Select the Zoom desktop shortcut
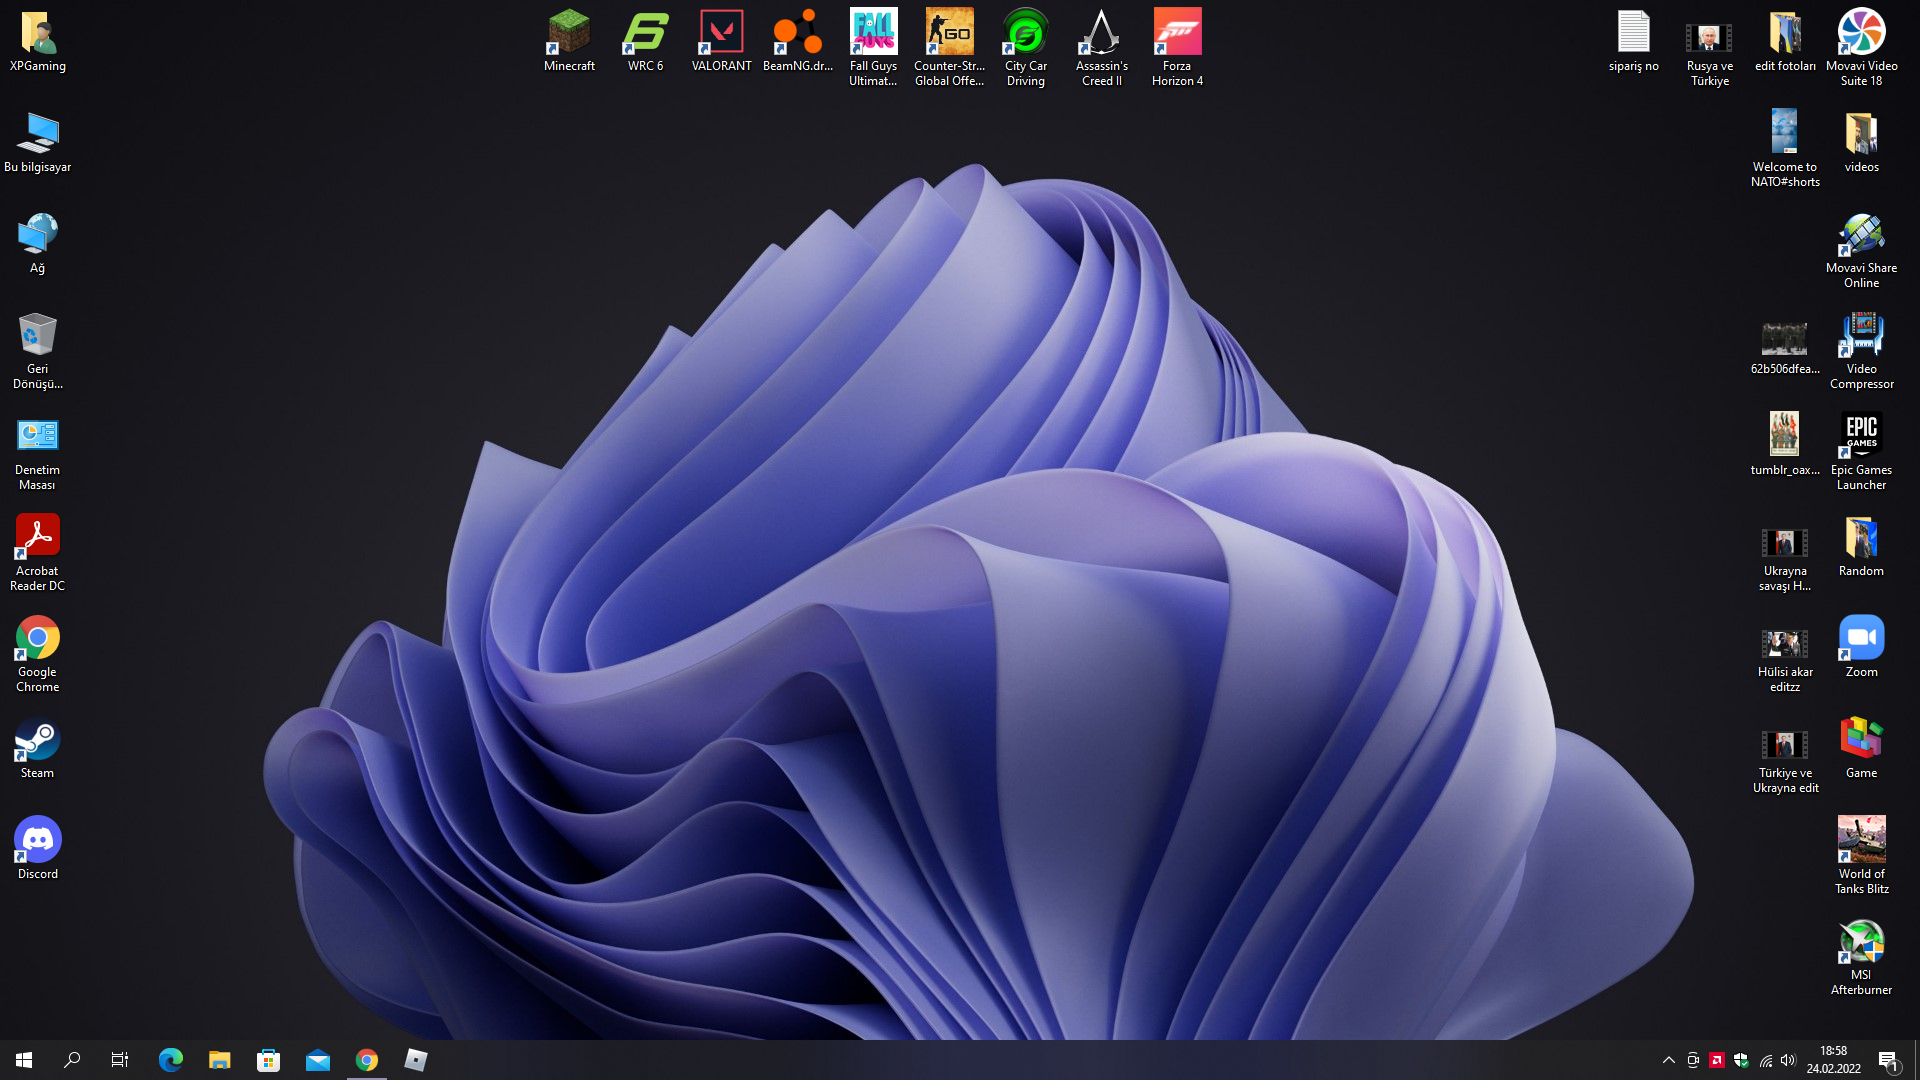Image resolution: width=1920 pixels, height=1080 pixels. tap(1862, 648)
